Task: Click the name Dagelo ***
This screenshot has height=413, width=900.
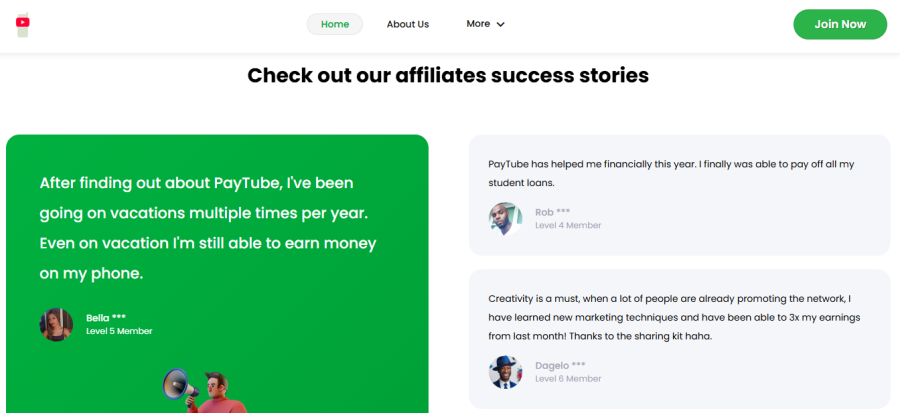Action: pos(560,365)
